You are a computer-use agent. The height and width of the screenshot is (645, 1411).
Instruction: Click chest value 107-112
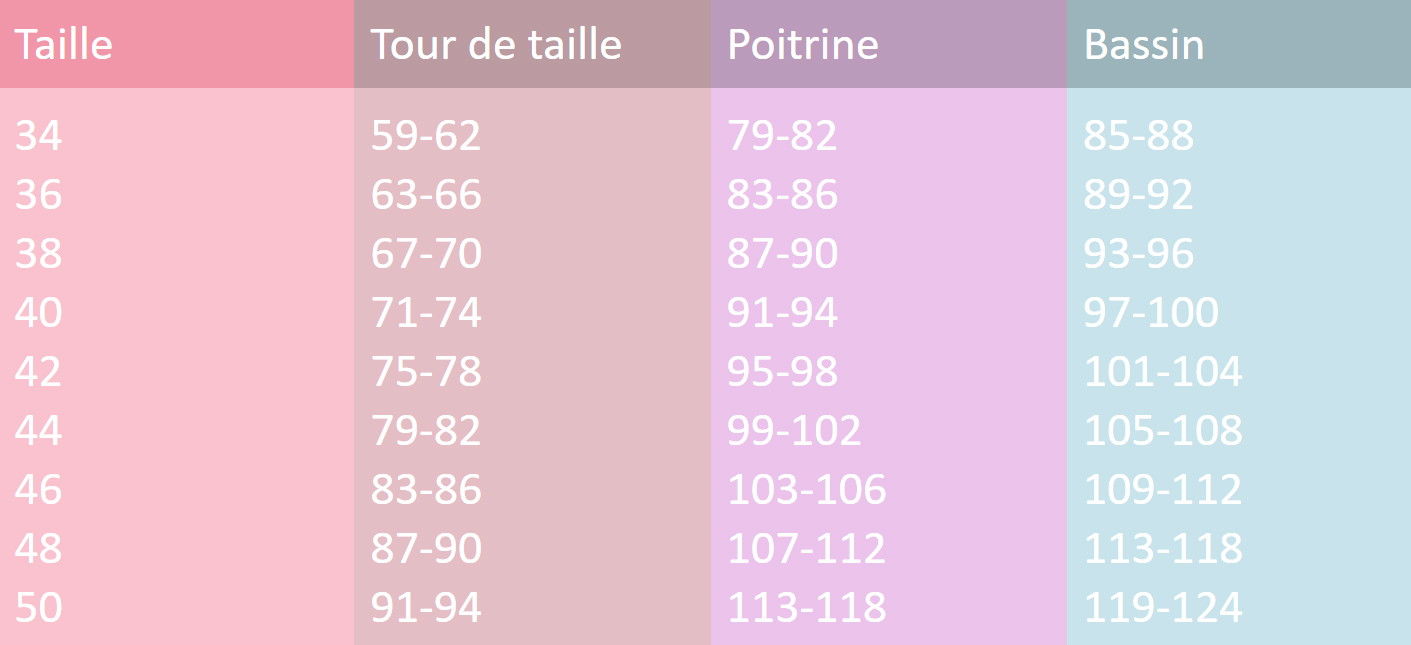(x=806, y=549)
